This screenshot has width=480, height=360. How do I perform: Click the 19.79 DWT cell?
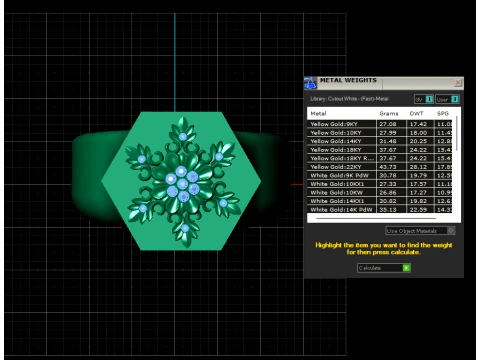point(418,175)
